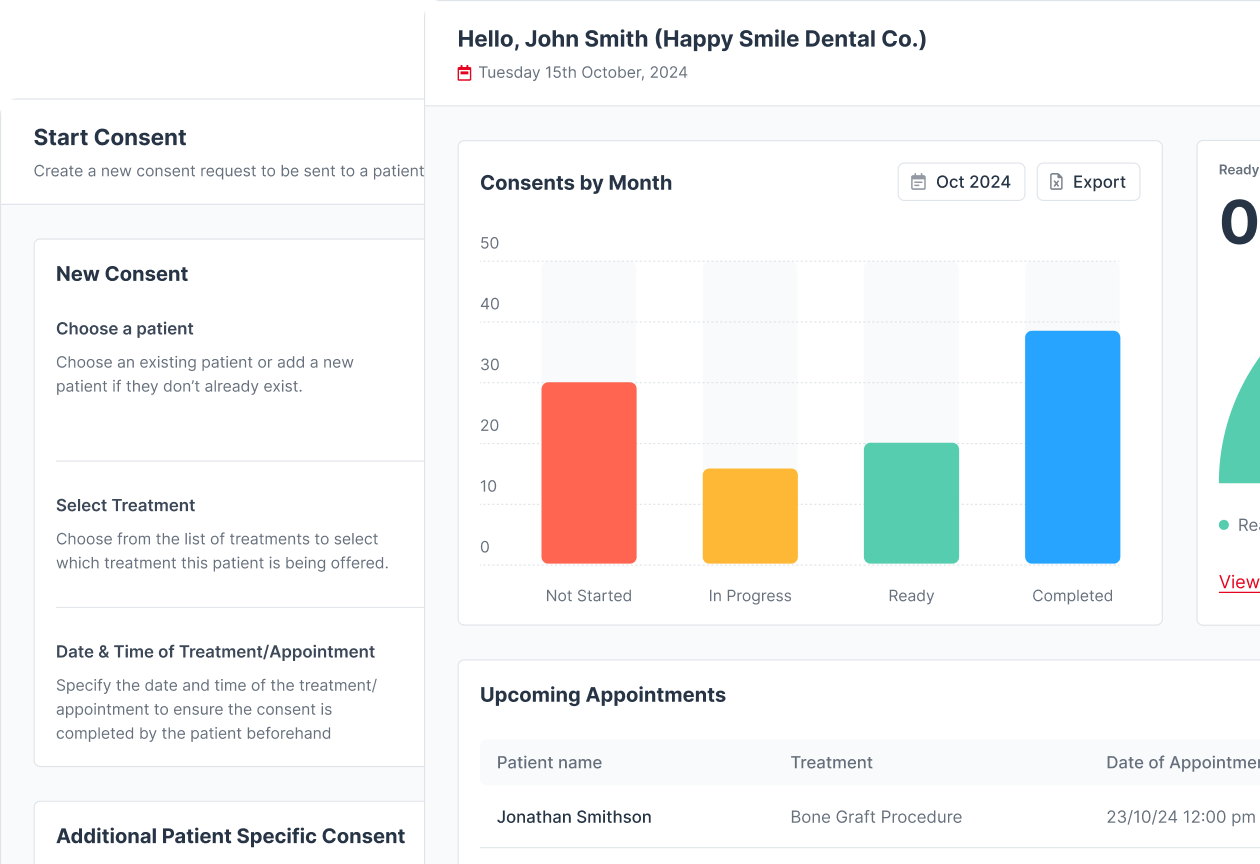Click the Additional Patient Specific Consent heading
1260x864 pixels.
(x=231, y=836)
